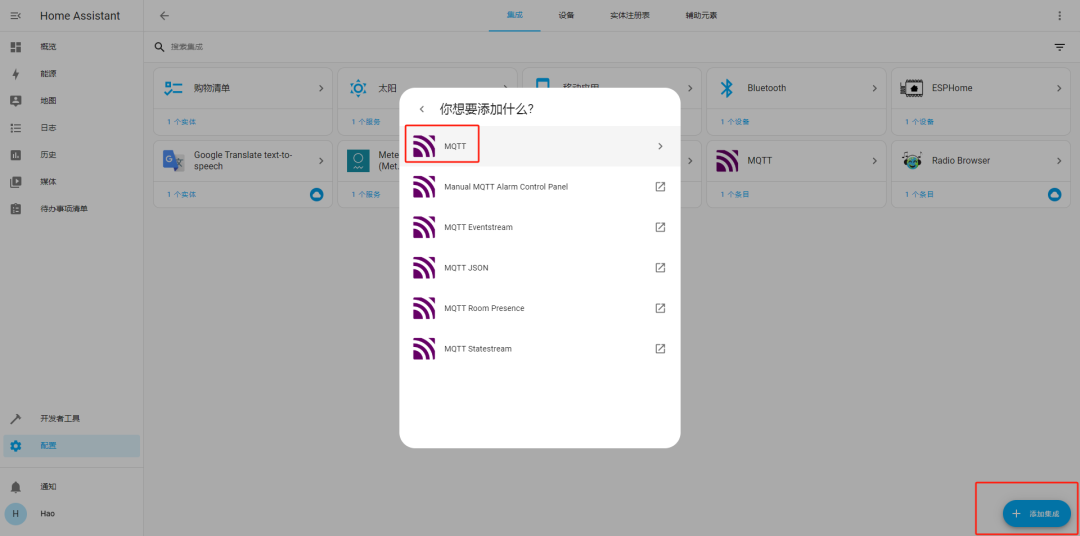The width and height of the screenshot is (1080, 536).
Task: Open the 媒体 media browser in sidebar
Action: [x=72, y=182]
